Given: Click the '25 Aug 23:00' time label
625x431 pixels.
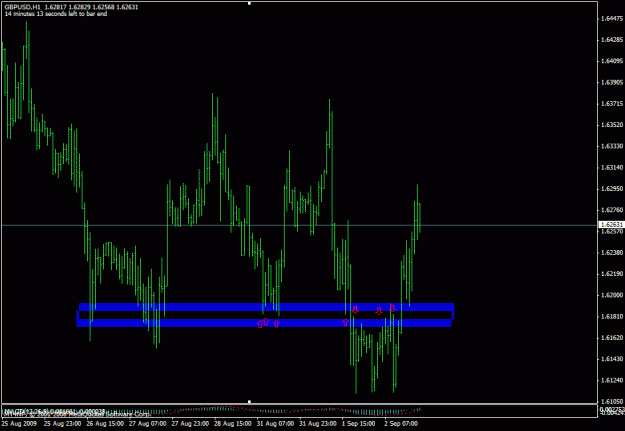Looking at the screenshot, I should (x=63, y=423).
